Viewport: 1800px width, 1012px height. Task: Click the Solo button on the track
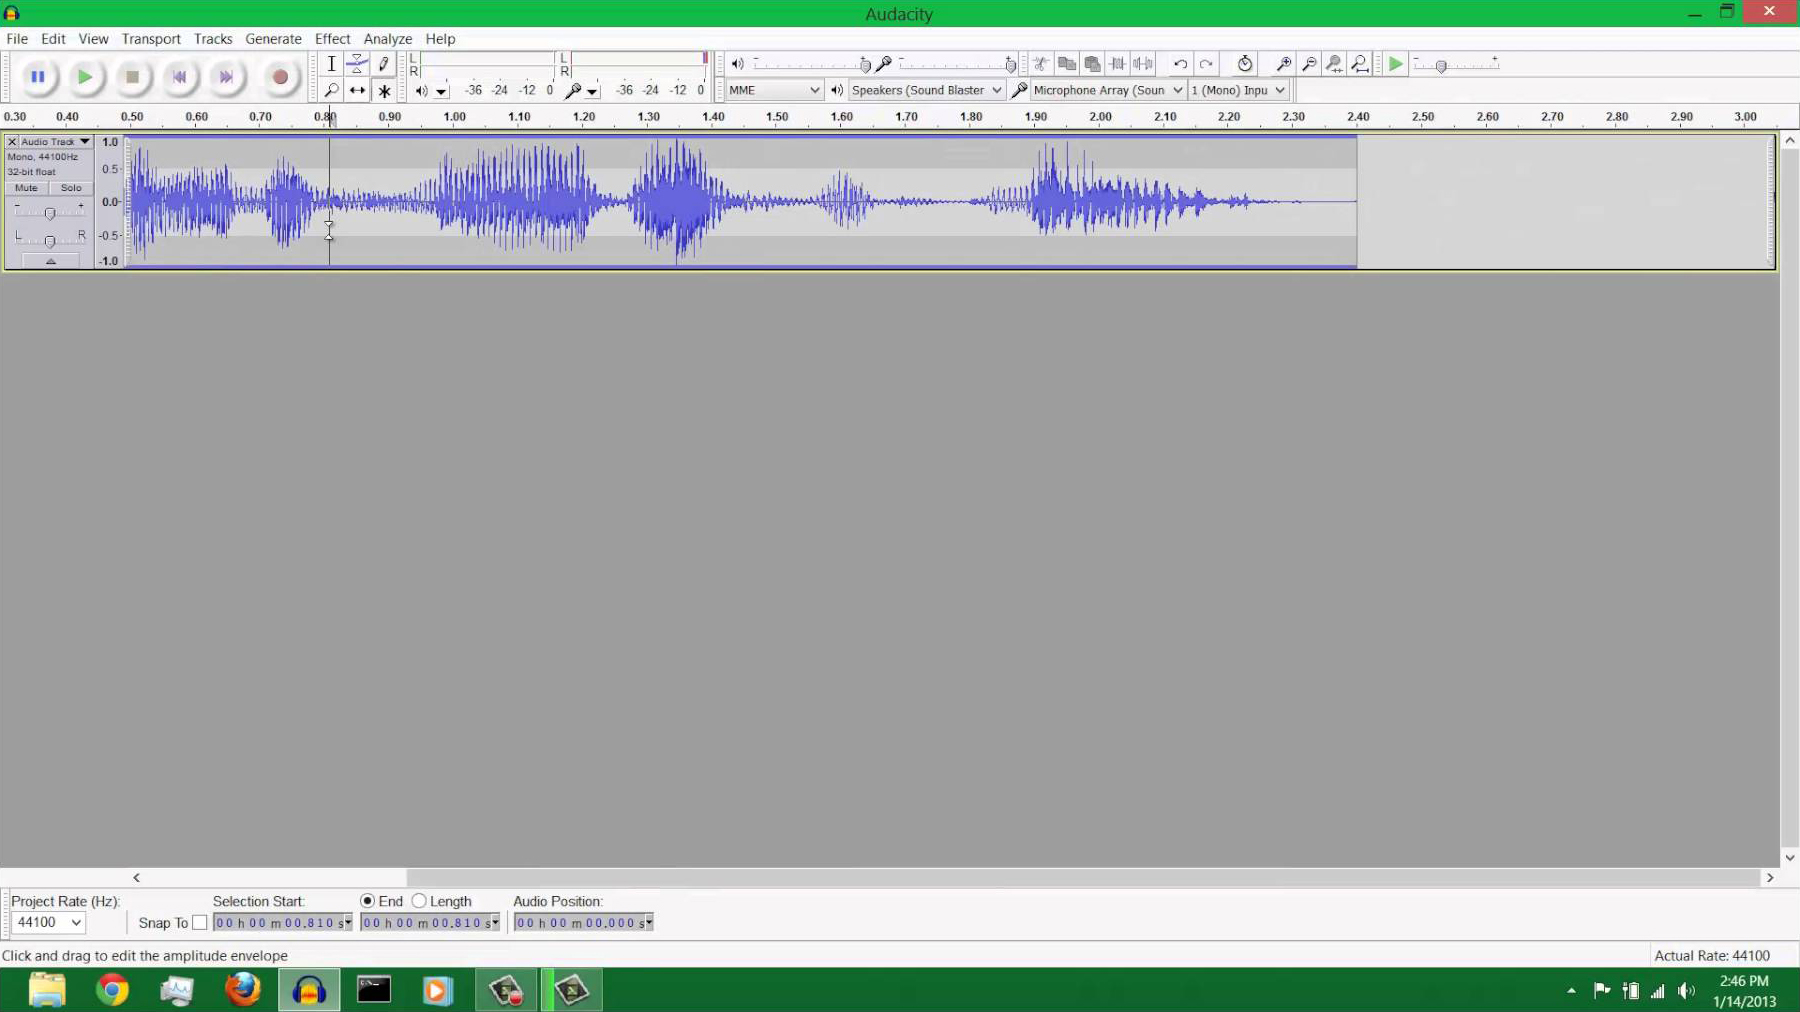point(70,188)
